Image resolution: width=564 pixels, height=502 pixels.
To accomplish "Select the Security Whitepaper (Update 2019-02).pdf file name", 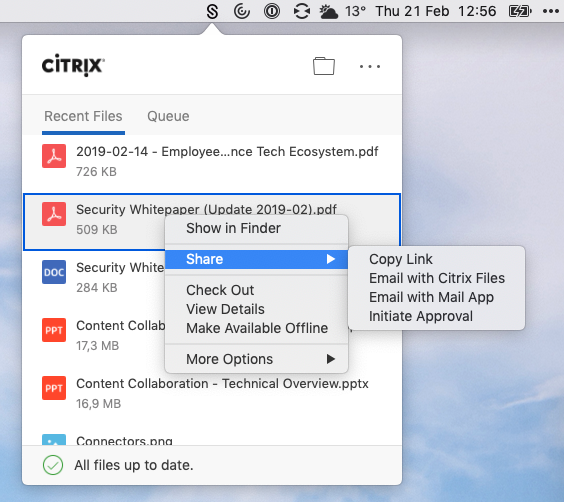I will coord(206,209).
